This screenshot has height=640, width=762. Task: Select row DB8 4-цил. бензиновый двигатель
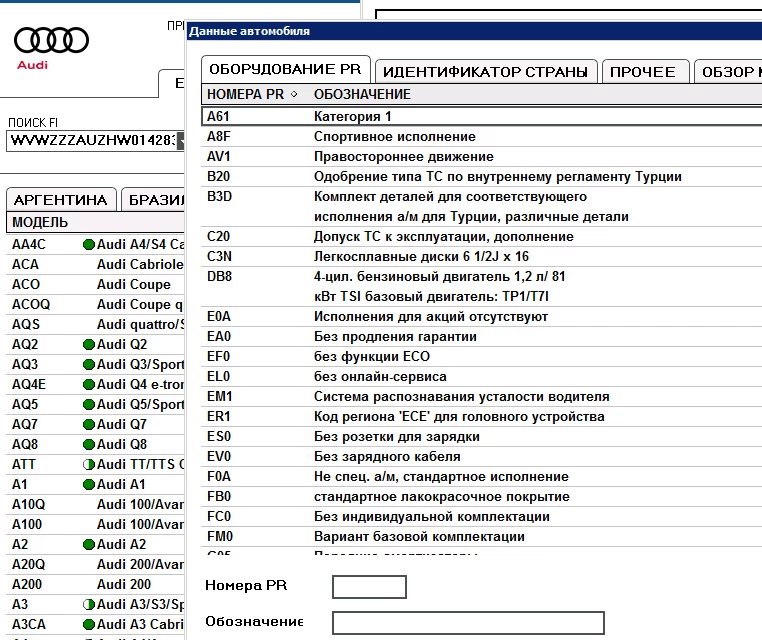(482, 286)
